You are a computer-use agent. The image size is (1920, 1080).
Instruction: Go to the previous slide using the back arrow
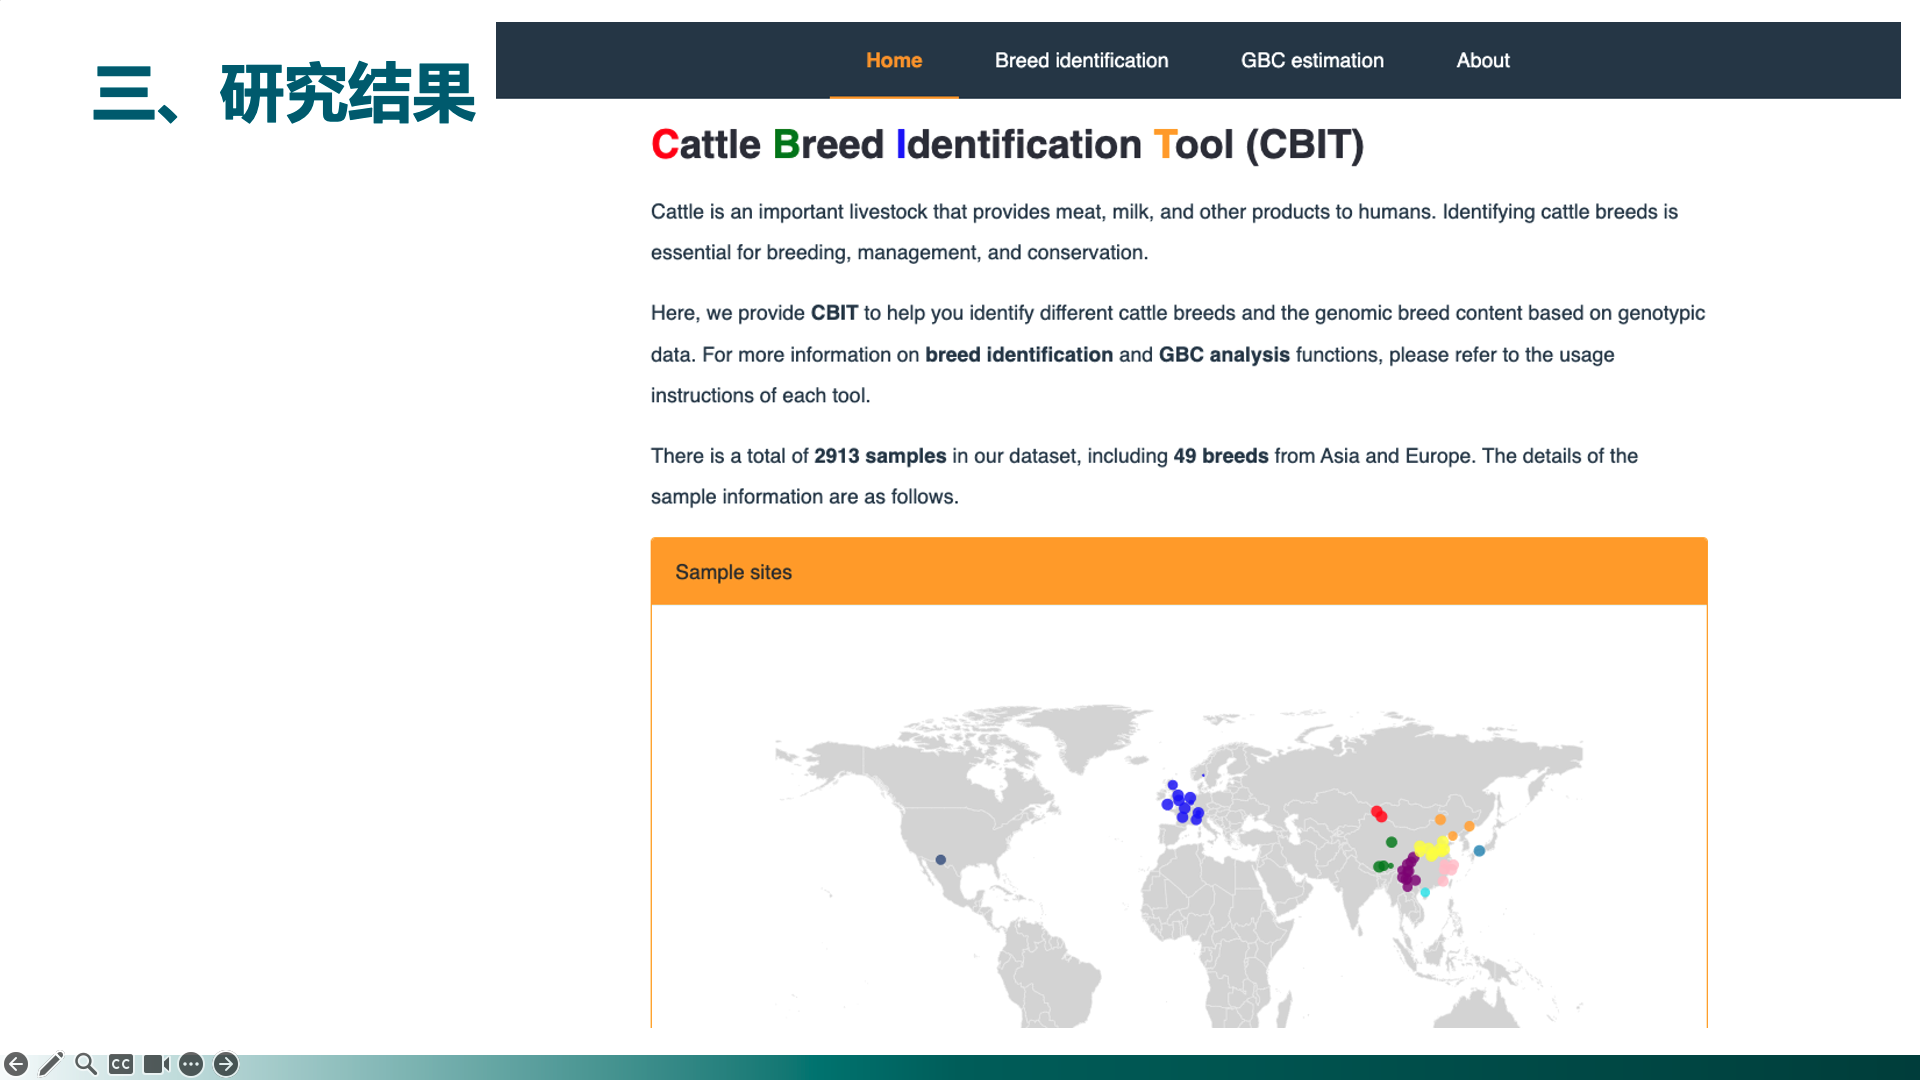pos(16,1064)
